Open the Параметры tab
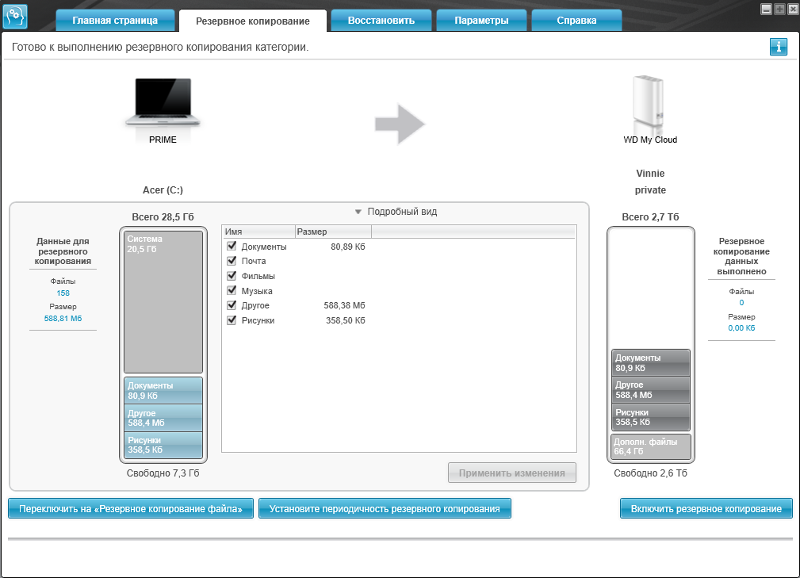This screenshot has height=578, width=800. 481,21
